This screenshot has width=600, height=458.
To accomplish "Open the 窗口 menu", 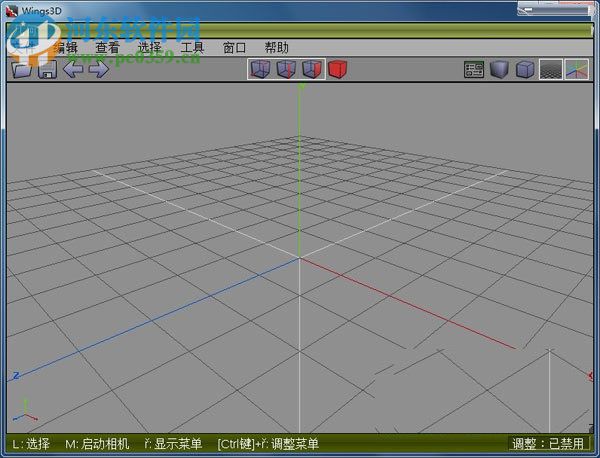I will pos(234,48).
